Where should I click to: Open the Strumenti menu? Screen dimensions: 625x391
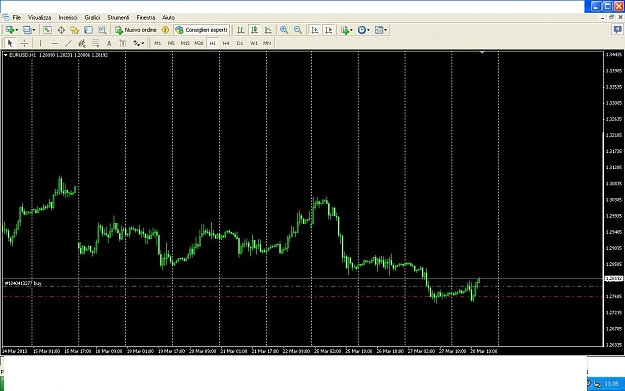click(118, 18)
